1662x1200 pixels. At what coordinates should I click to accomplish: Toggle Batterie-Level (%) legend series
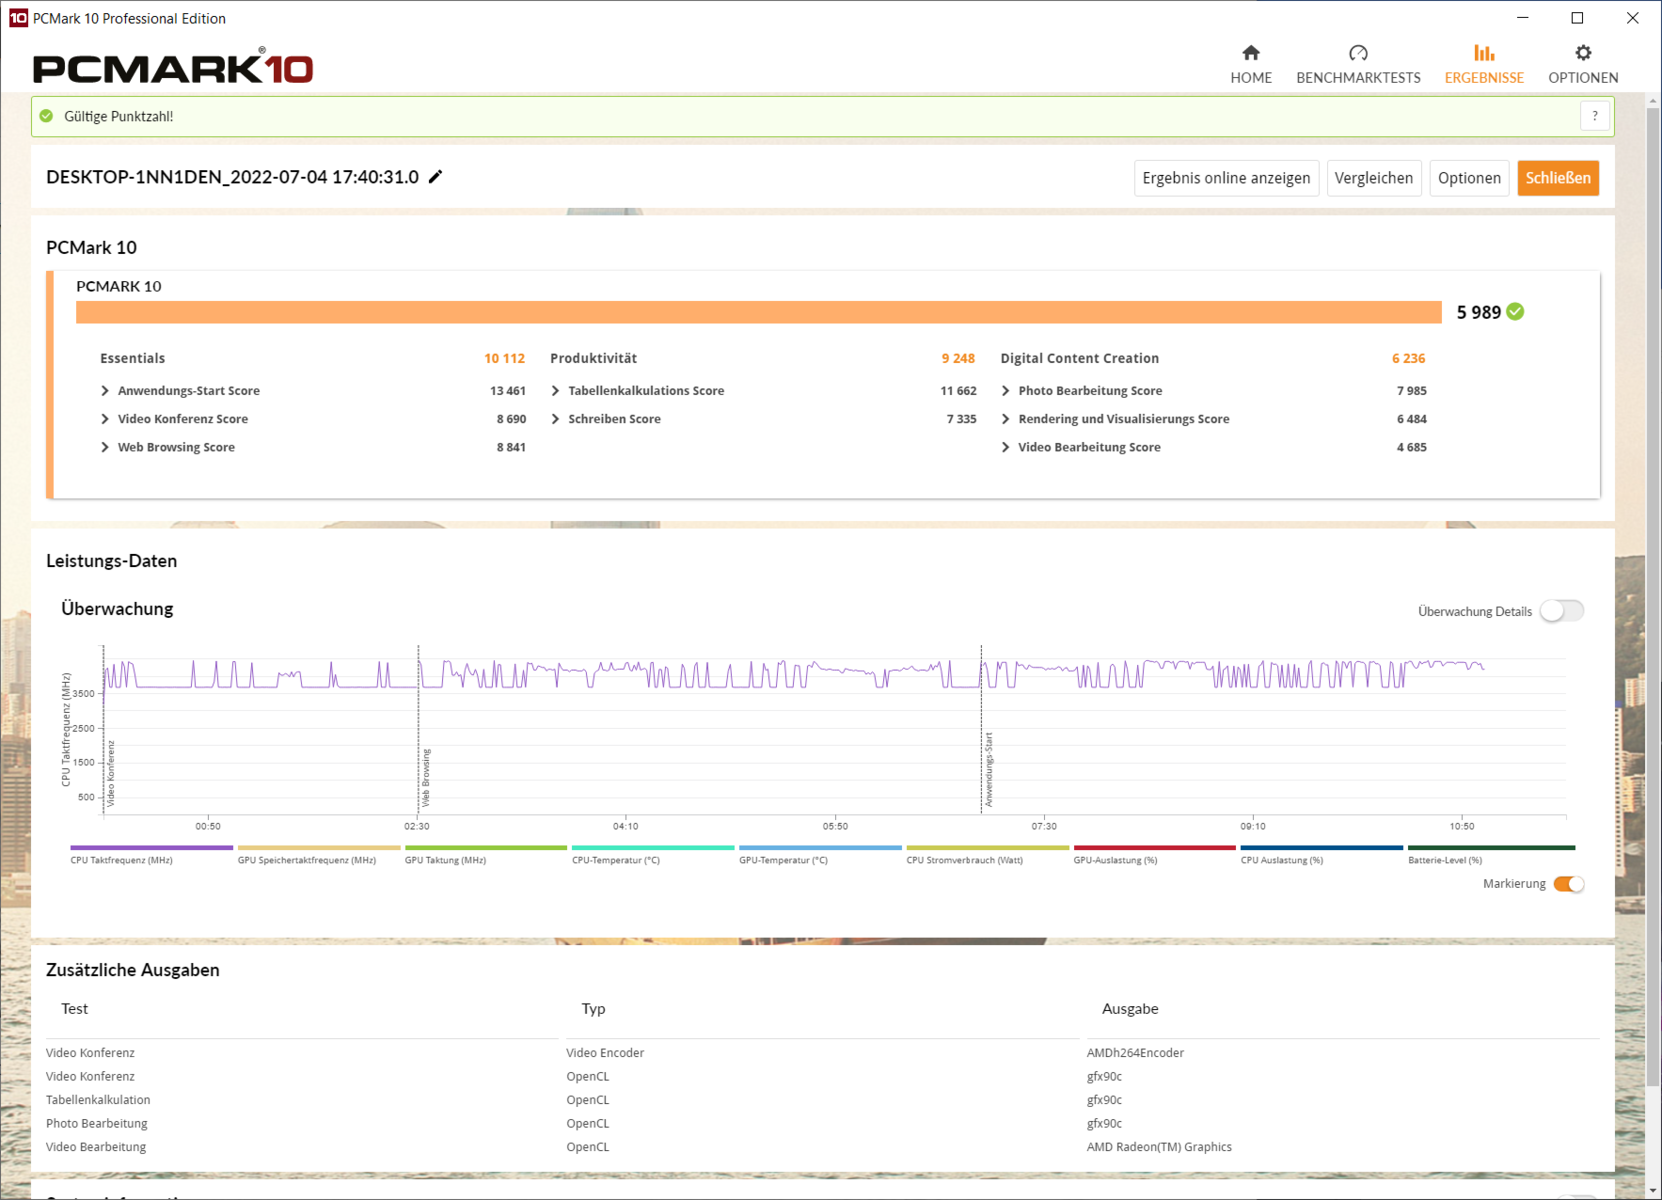click(1490, 855)
